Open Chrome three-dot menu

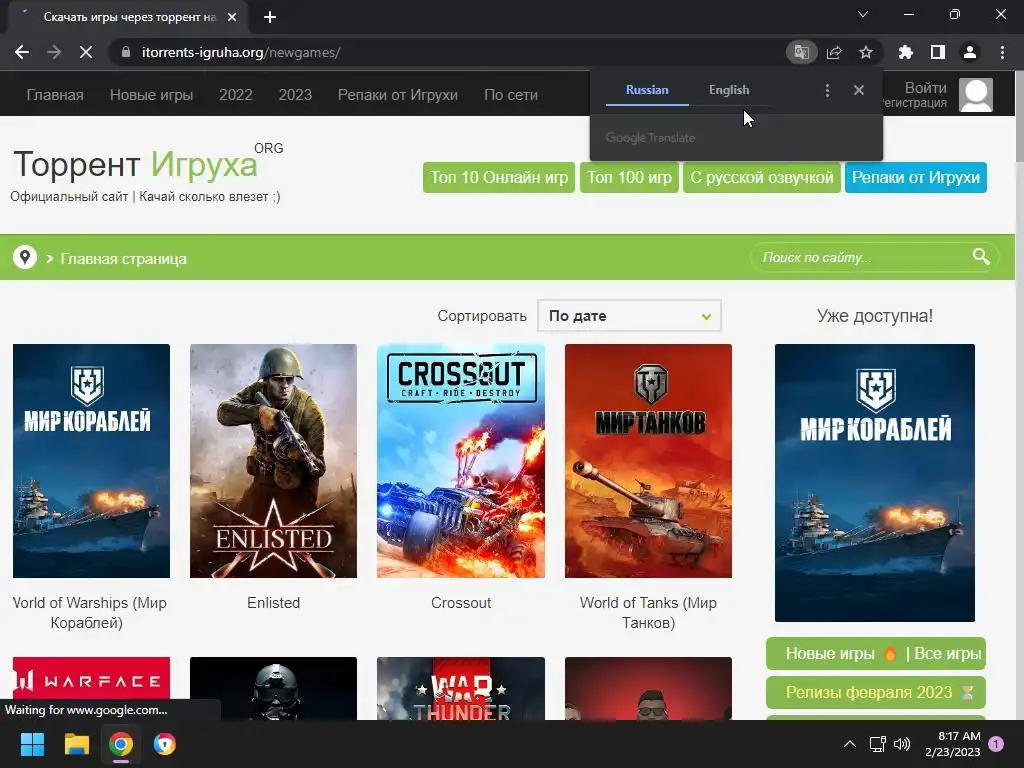pyautogui.click(x=1002, y=52)
